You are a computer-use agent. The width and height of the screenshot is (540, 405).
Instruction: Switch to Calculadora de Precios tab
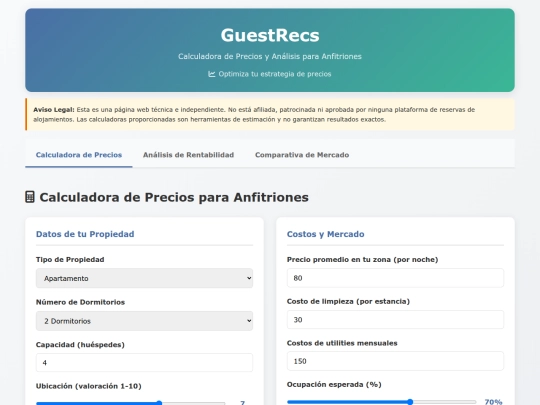point(79,155)
